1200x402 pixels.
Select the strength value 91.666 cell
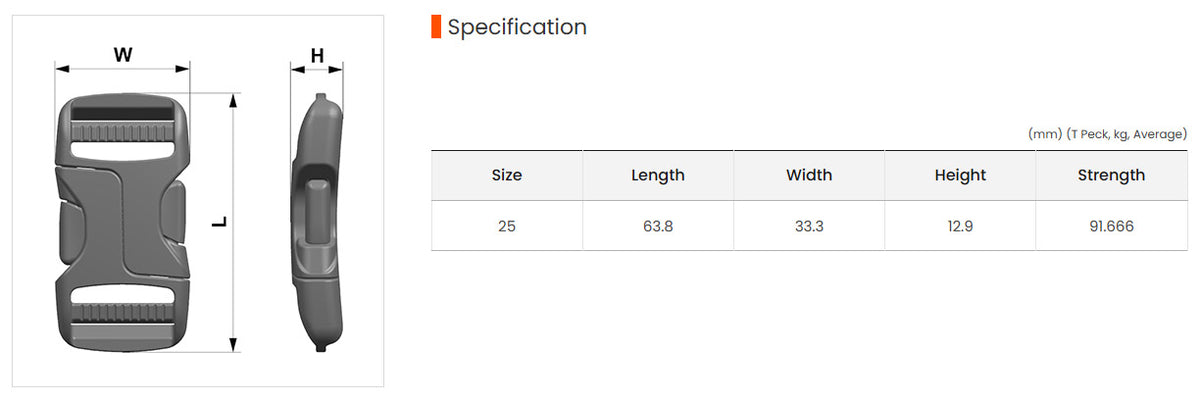click(x=1112, y=226)
